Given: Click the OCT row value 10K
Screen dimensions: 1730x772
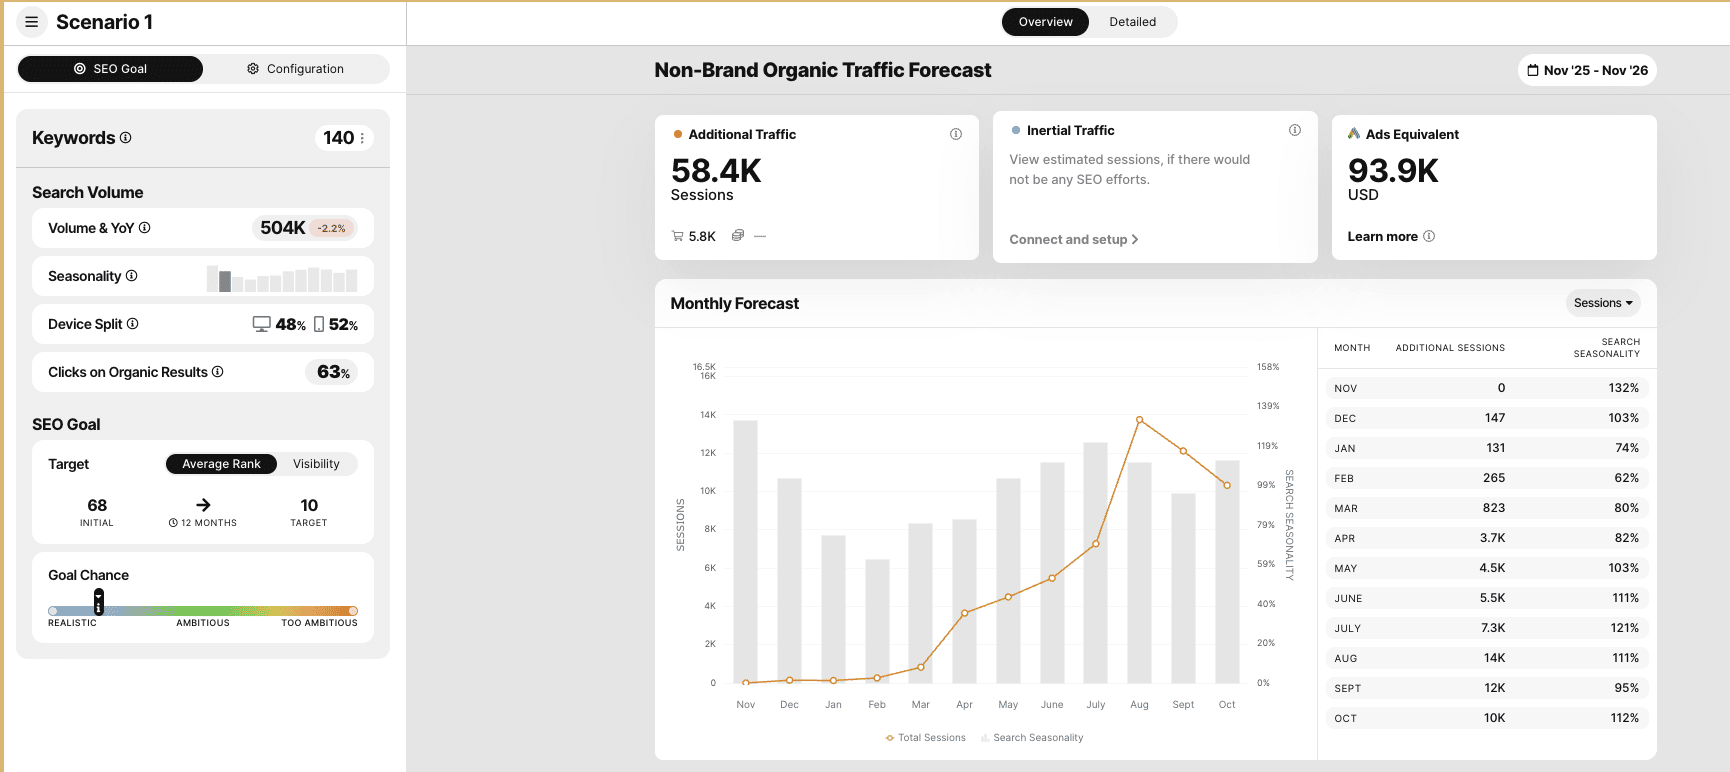Looking at the screenshot, I should click(x=1494, y=718).
